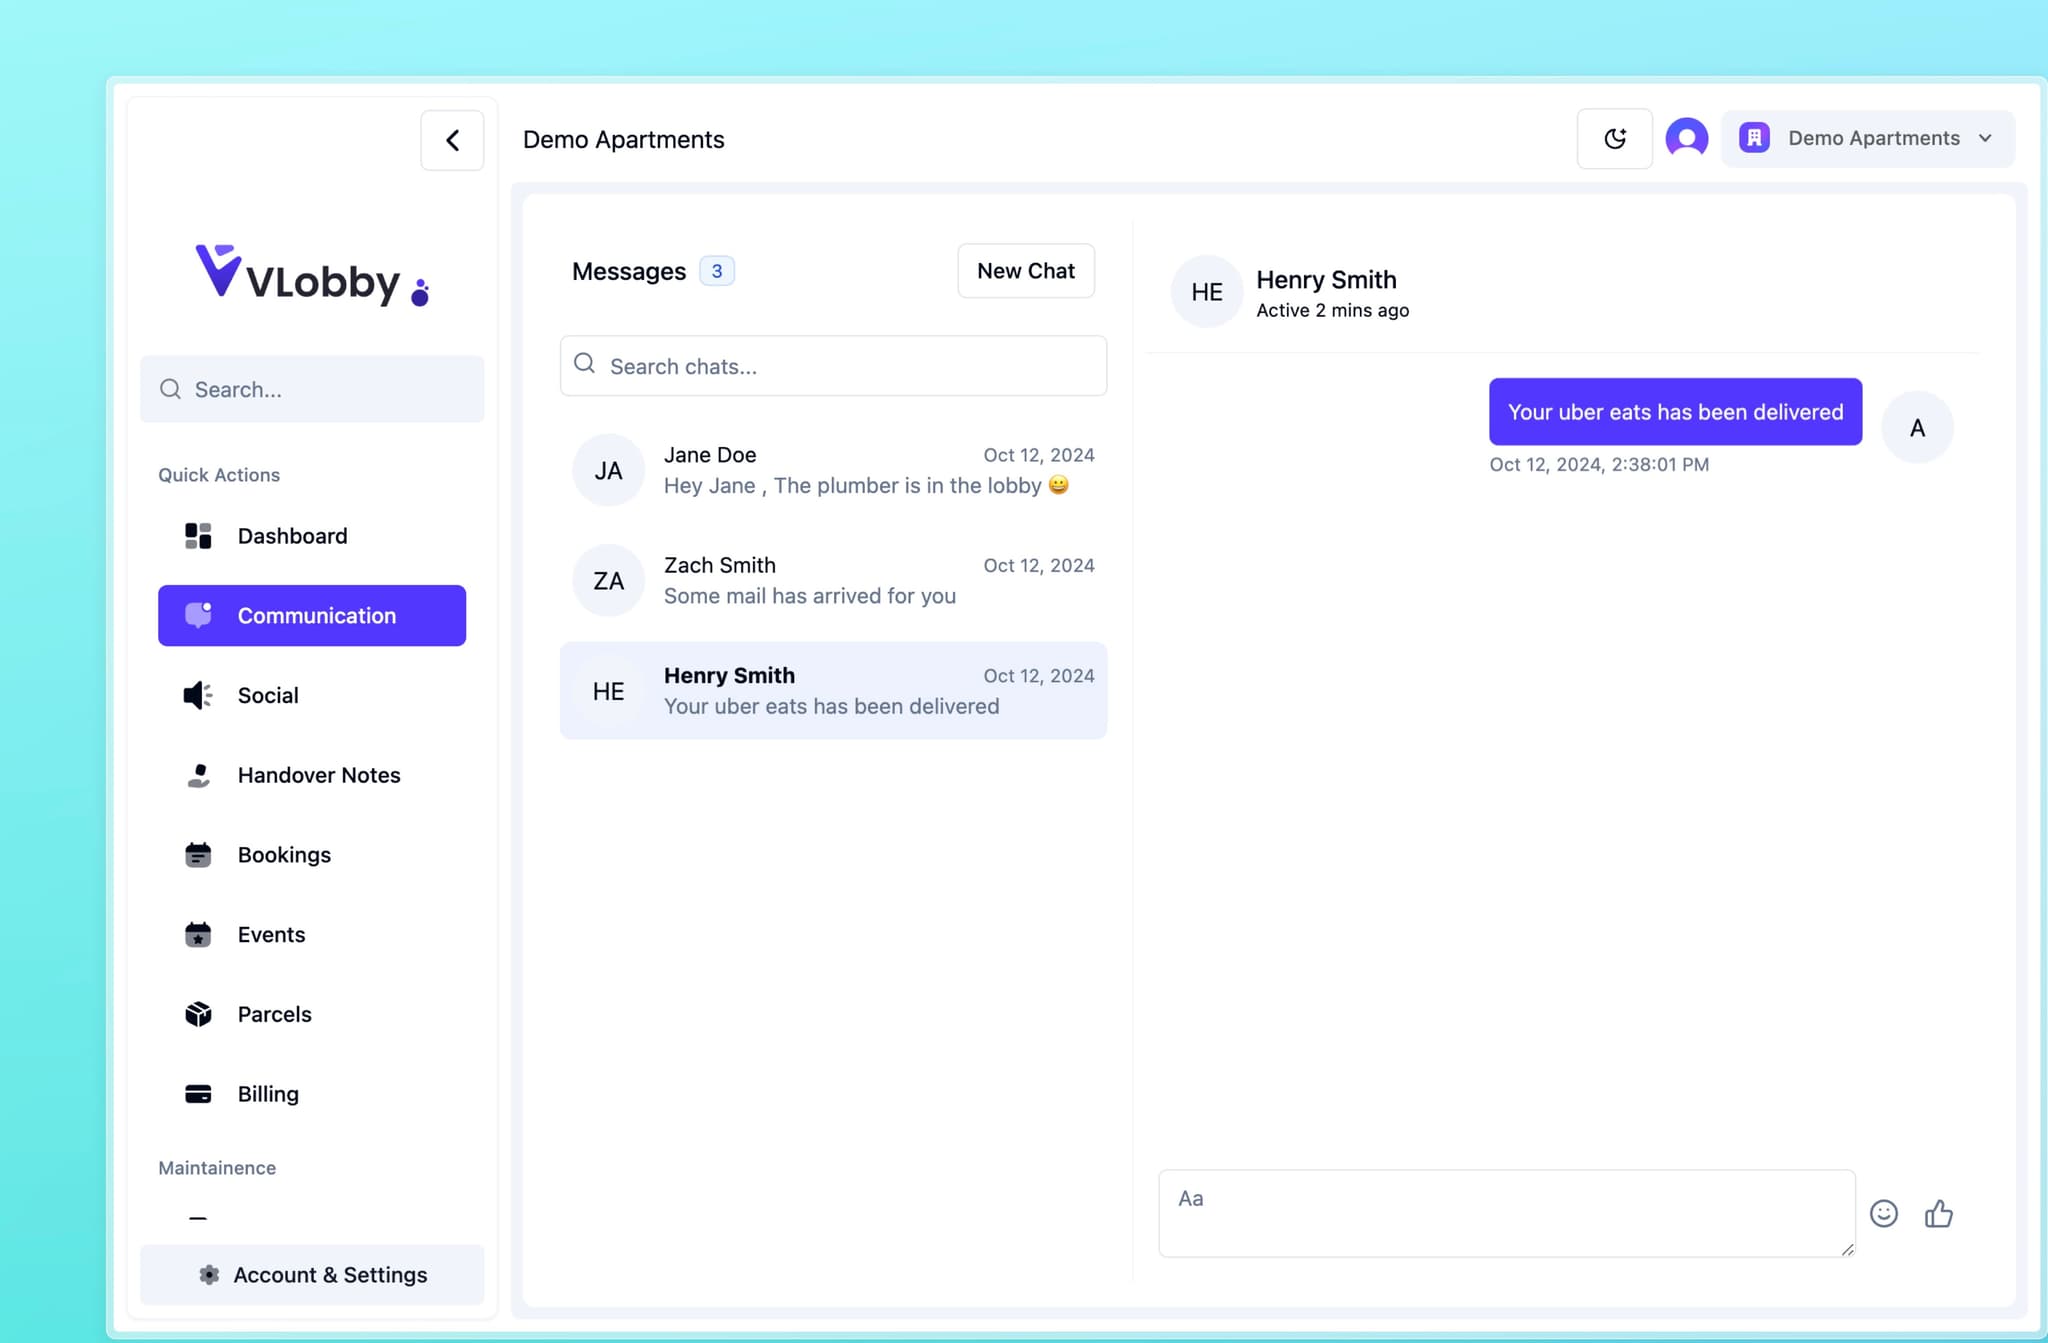
Task: Click the Billing card icon
Action: point(198,1094)
